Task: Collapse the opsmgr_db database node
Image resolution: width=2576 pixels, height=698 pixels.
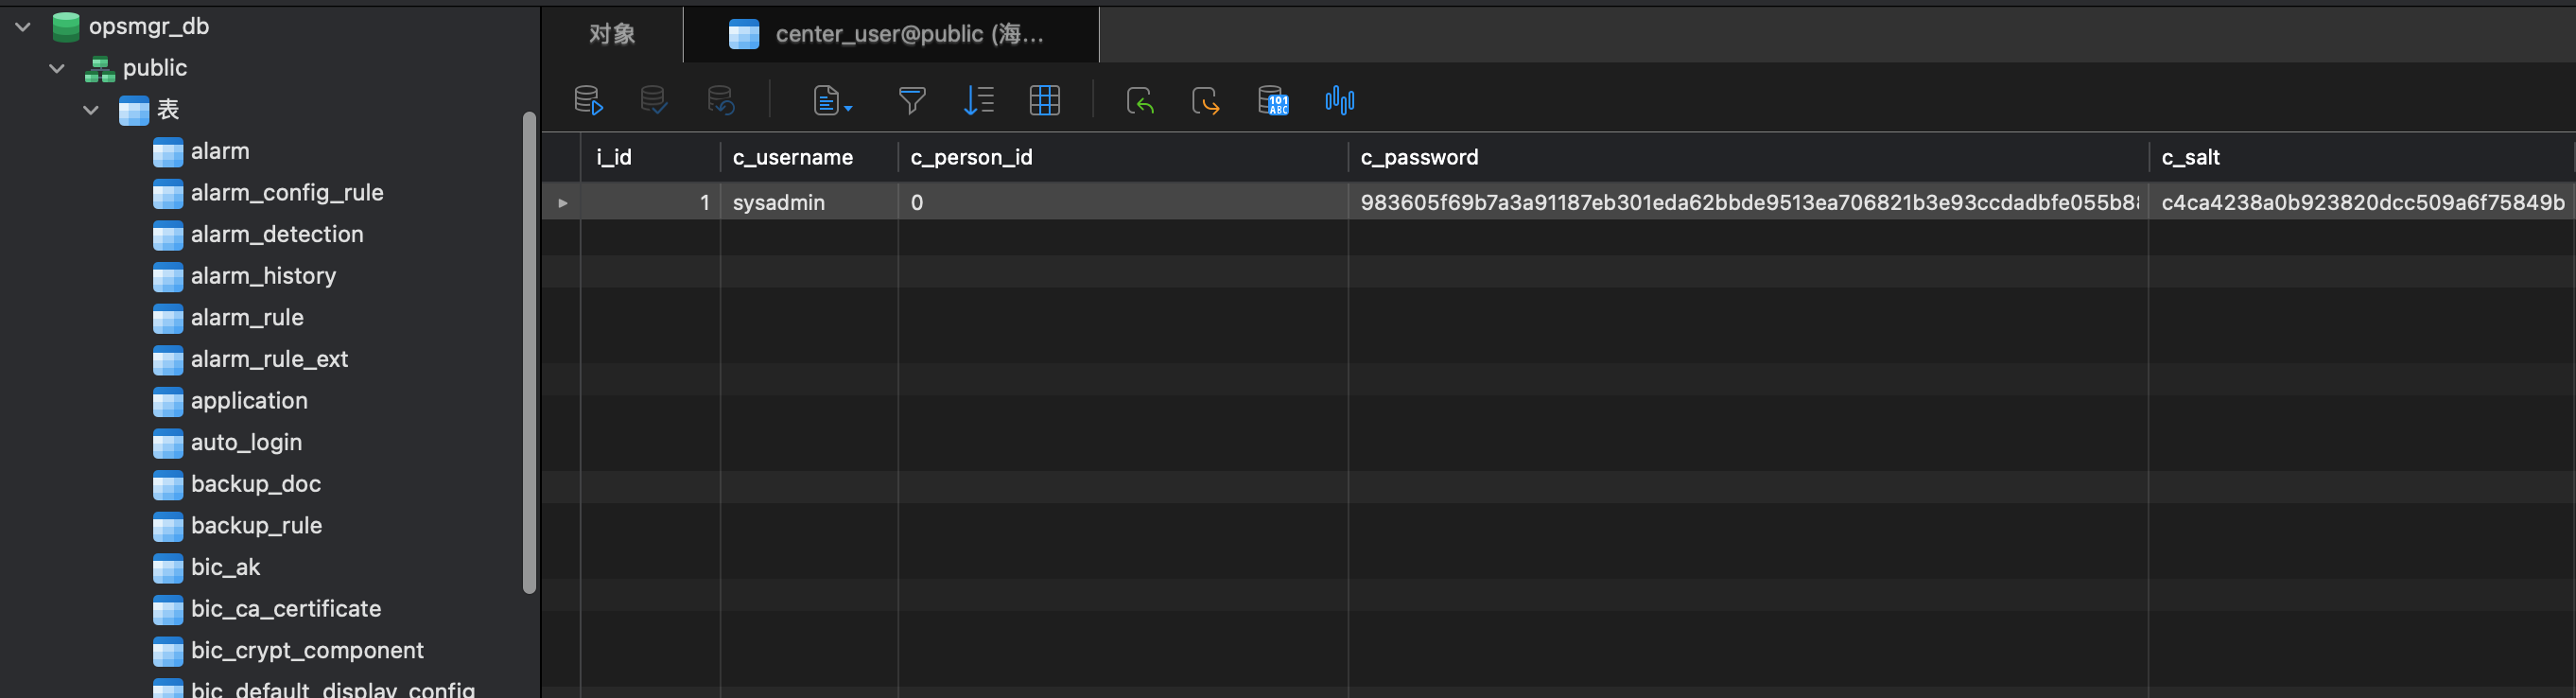Action: pos(23,27)
